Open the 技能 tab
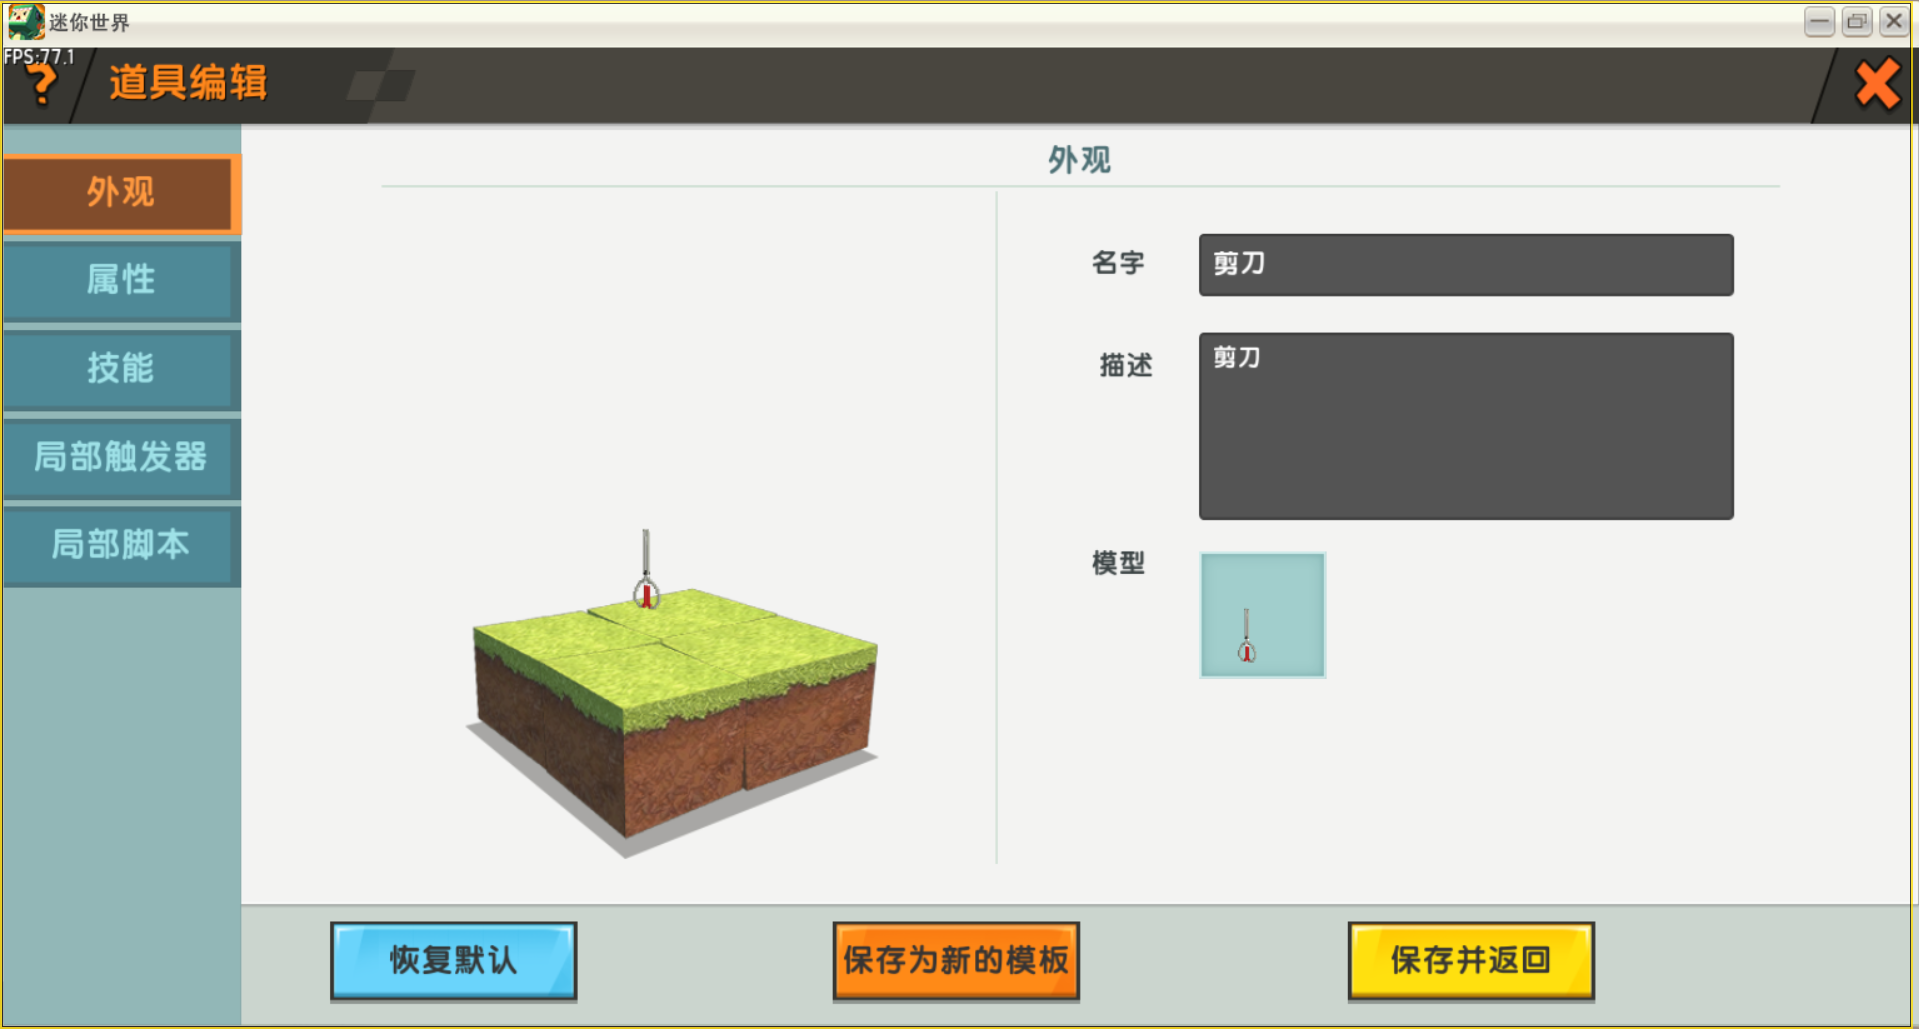The height and width of the screenshot is (1029, 1919). point(121,368)
